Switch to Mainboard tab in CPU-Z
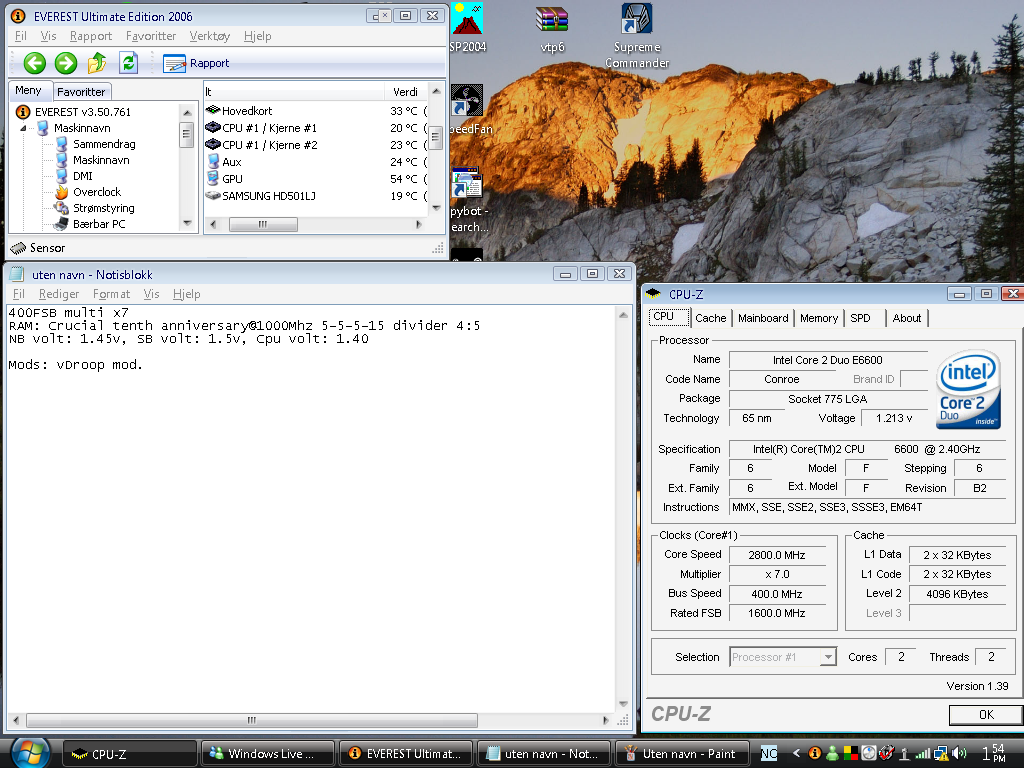Screen dimensions: 1024x768 click(x=763, y=318)
